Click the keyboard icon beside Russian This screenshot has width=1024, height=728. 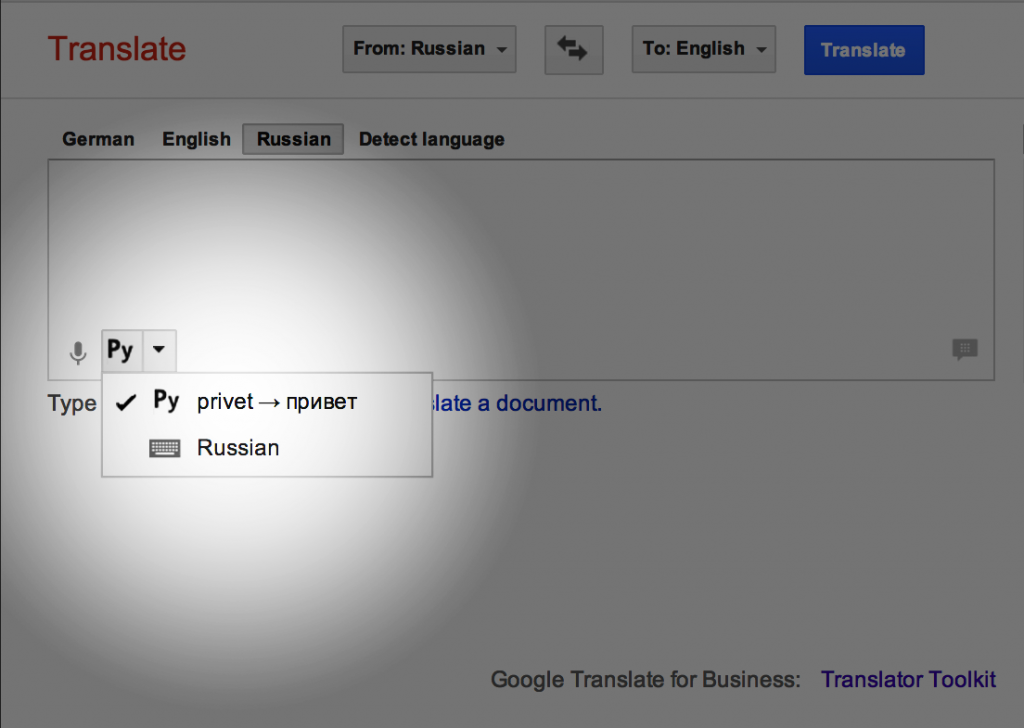click(165, 448)
